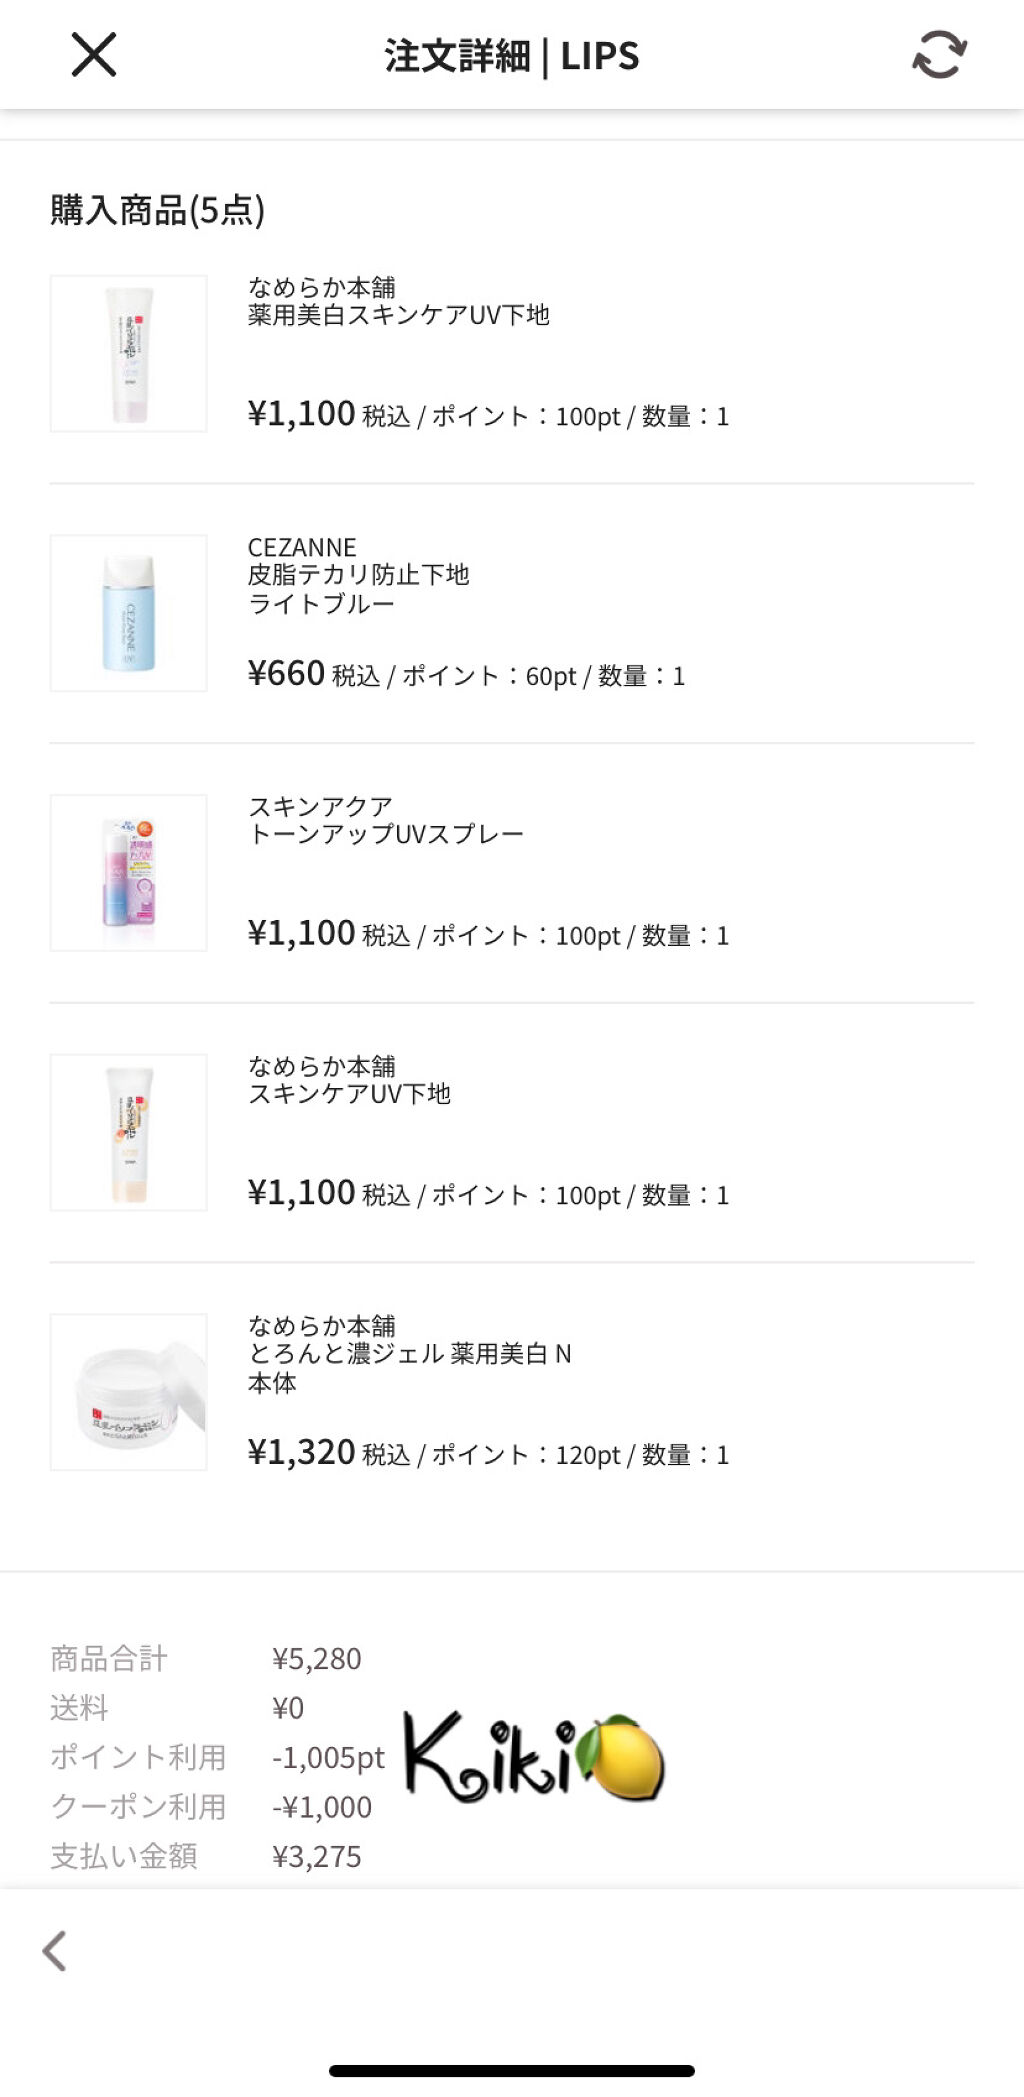Image resolution: width=1024 pixels, height=2097 pixels.
Task: Open the スキンケアUV下地 tube thumbnail
Action: (x=129, y=1132)
